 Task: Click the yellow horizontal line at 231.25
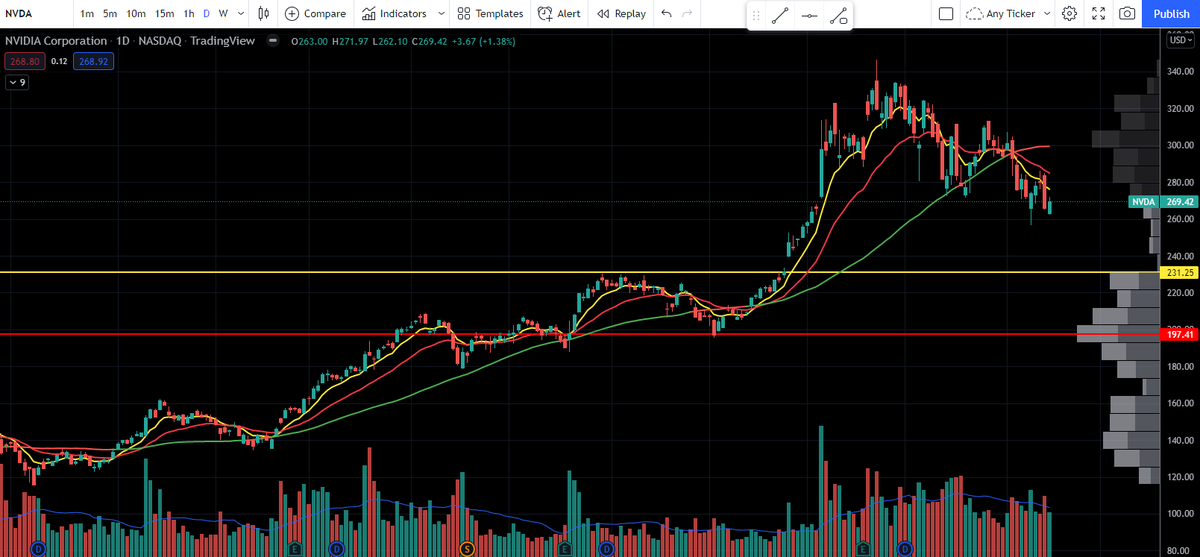click(x=580, y=272)
